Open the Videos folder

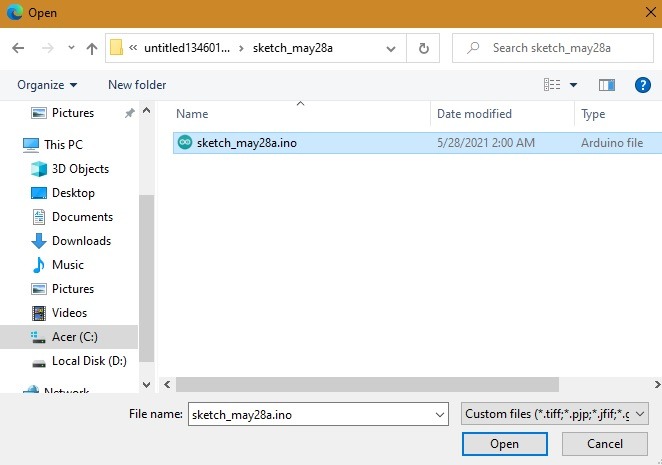coord(69,313)
